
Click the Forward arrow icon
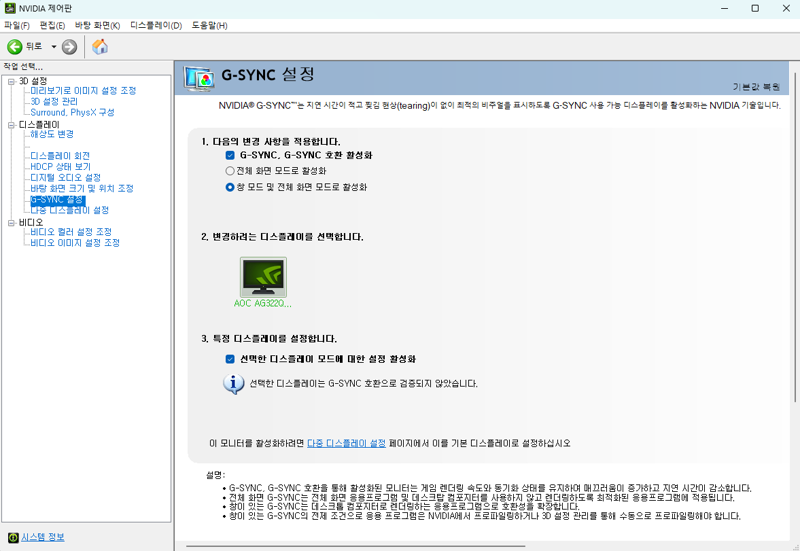(x=69, y=47)
